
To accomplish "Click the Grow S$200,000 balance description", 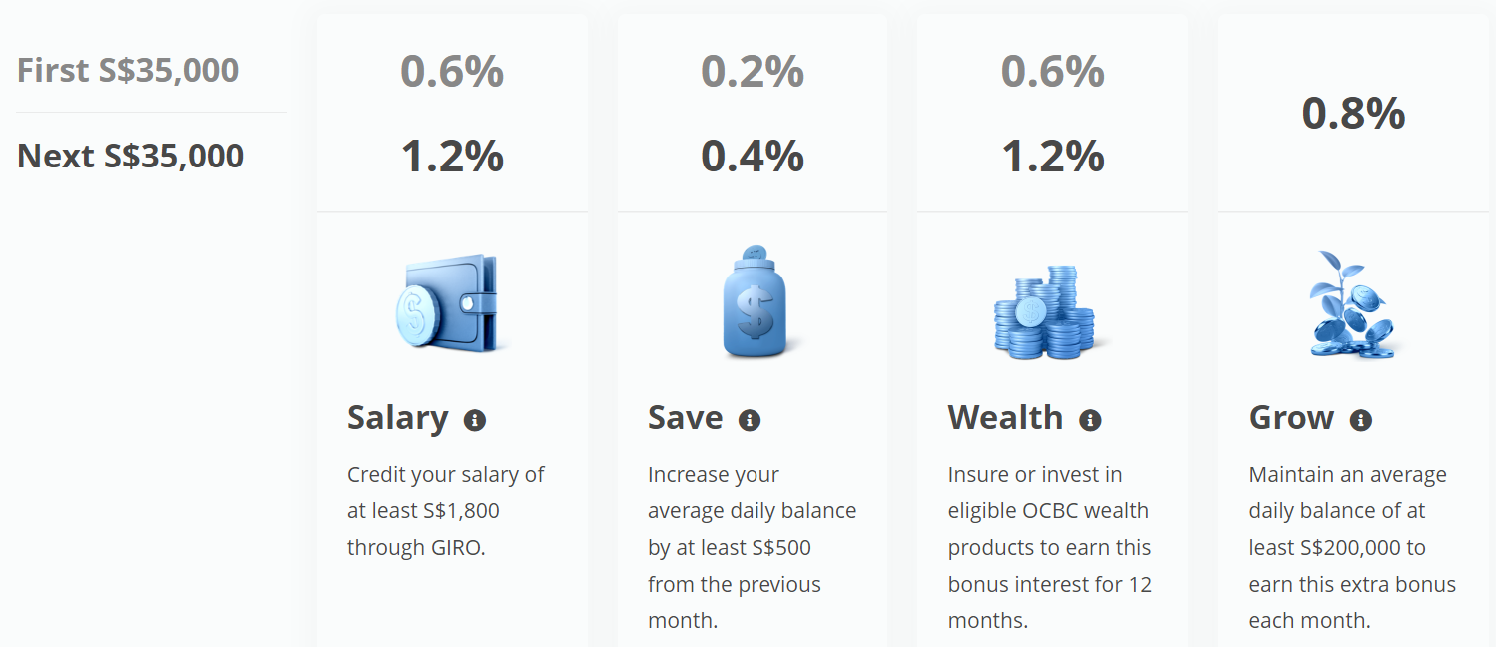I will [x=1352, y=547].
